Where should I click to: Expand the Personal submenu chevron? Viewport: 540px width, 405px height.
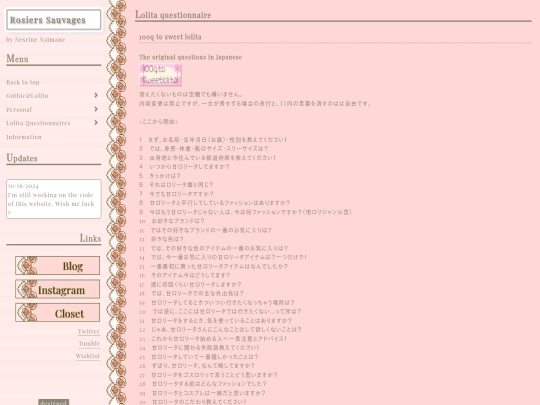(x=96, y=109)
